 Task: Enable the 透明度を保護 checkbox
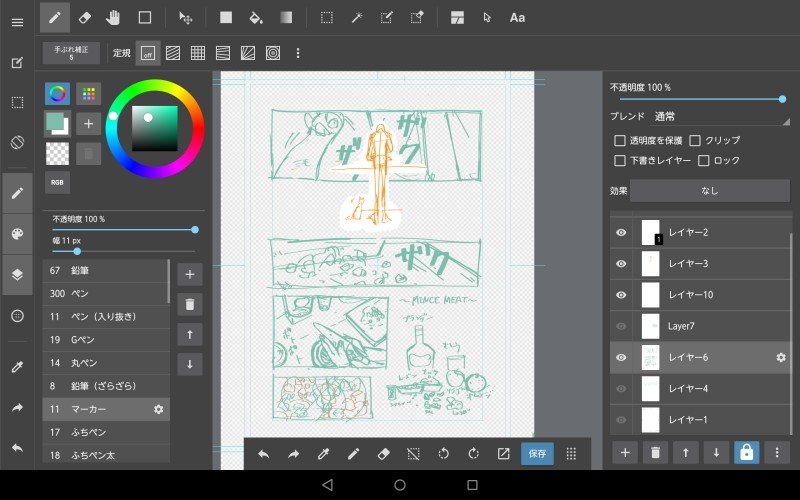pos(620,141)
